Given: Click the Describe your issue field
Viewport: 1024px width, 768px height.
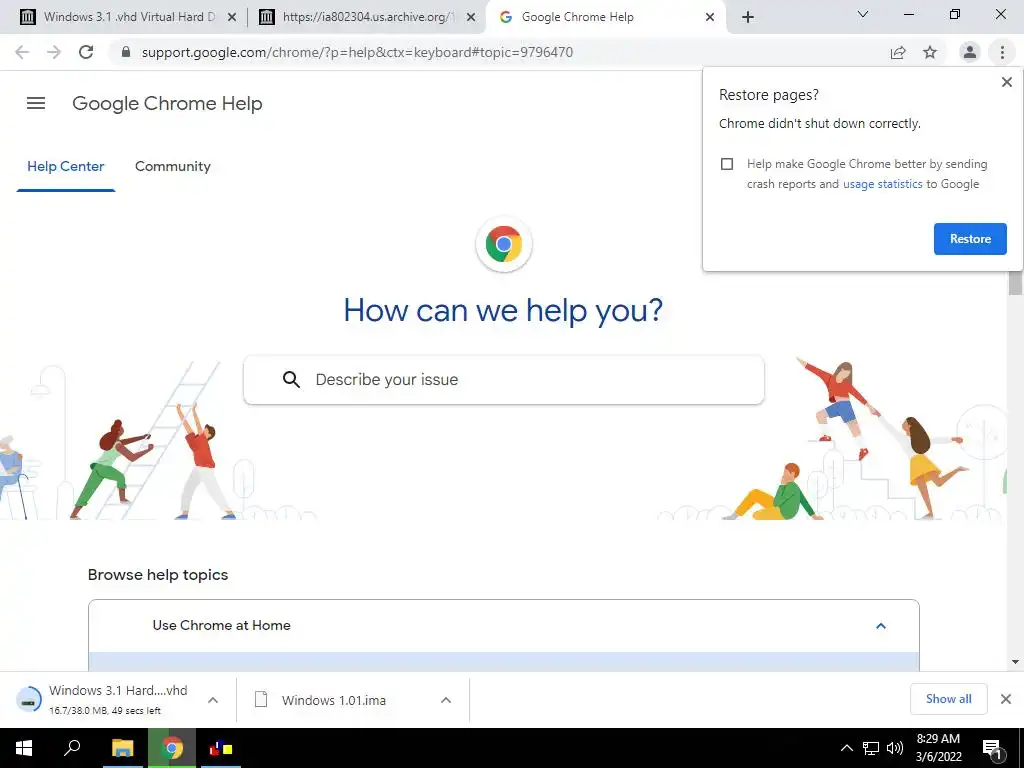Looking at the screenshot, I should click(x=504, y=380).
